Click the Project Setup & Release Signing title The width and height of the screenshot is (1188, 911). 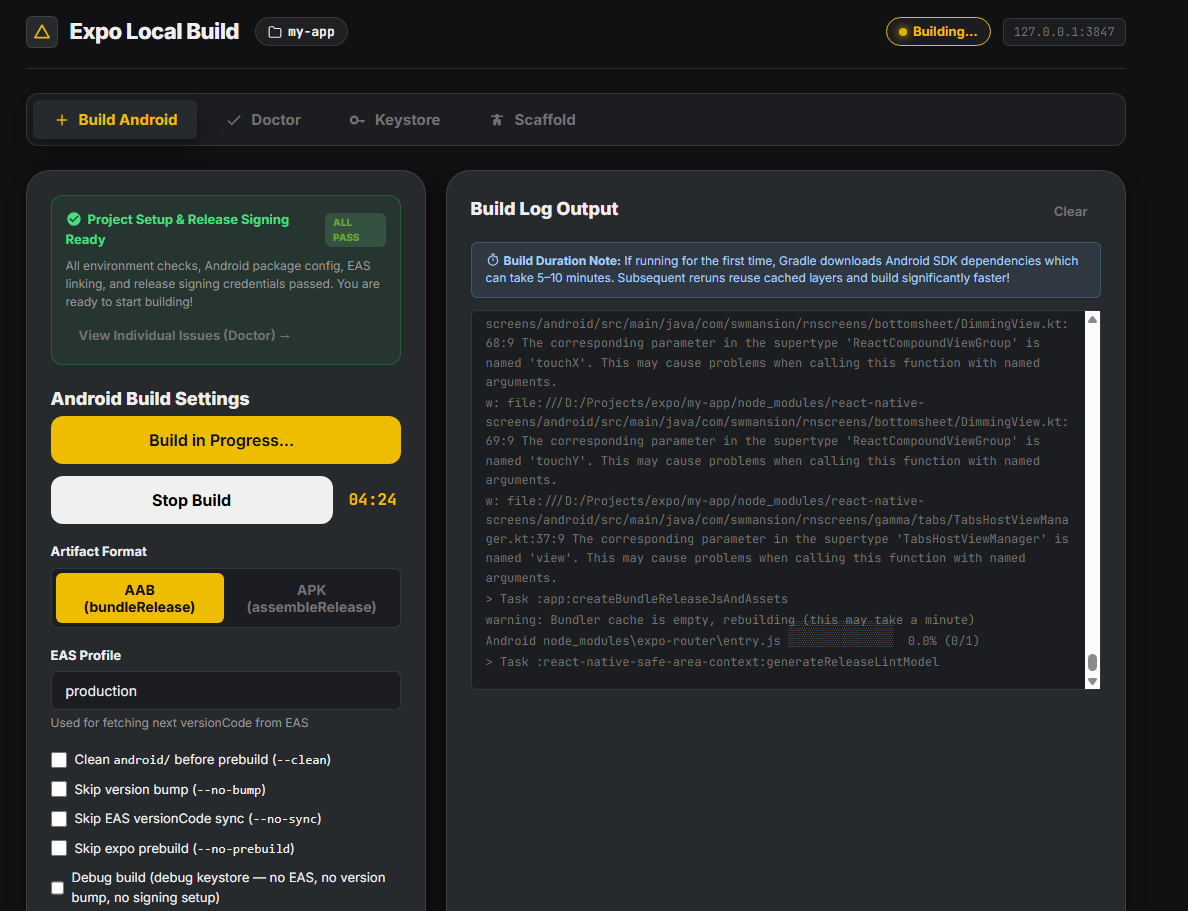coord(177,229)
